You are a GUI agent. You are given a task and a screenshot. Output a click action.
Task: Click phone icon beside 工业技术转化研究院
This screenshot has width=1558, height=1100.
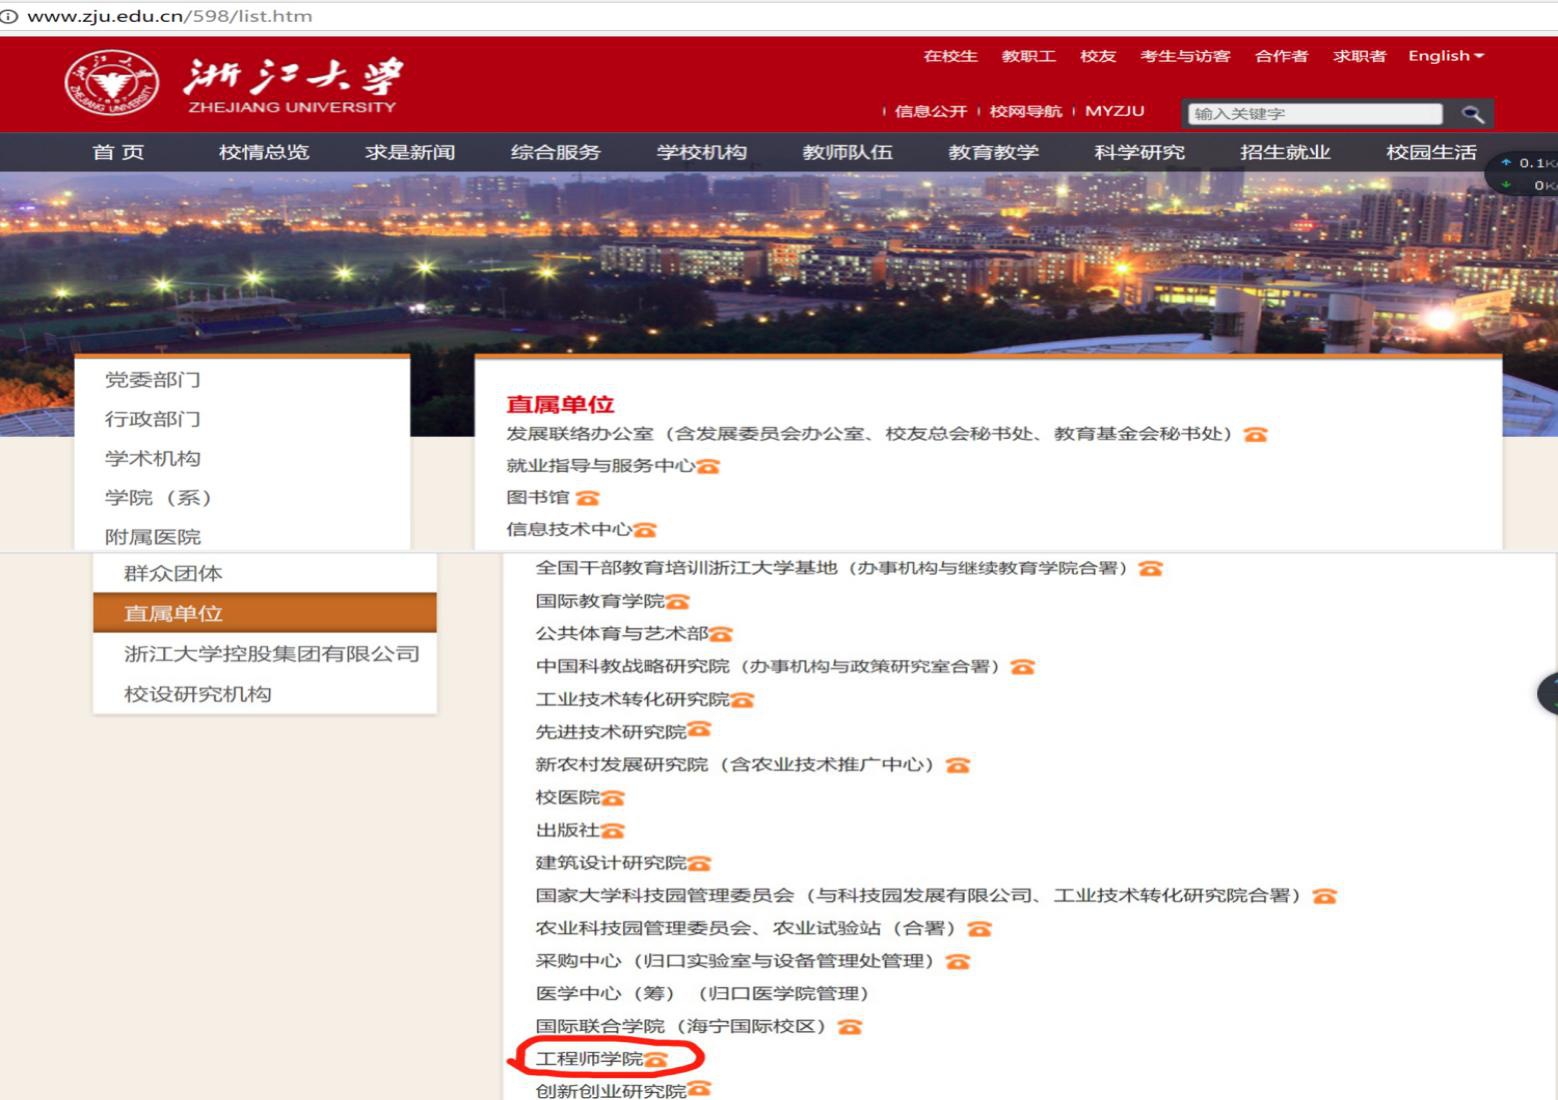click(742, 700)
